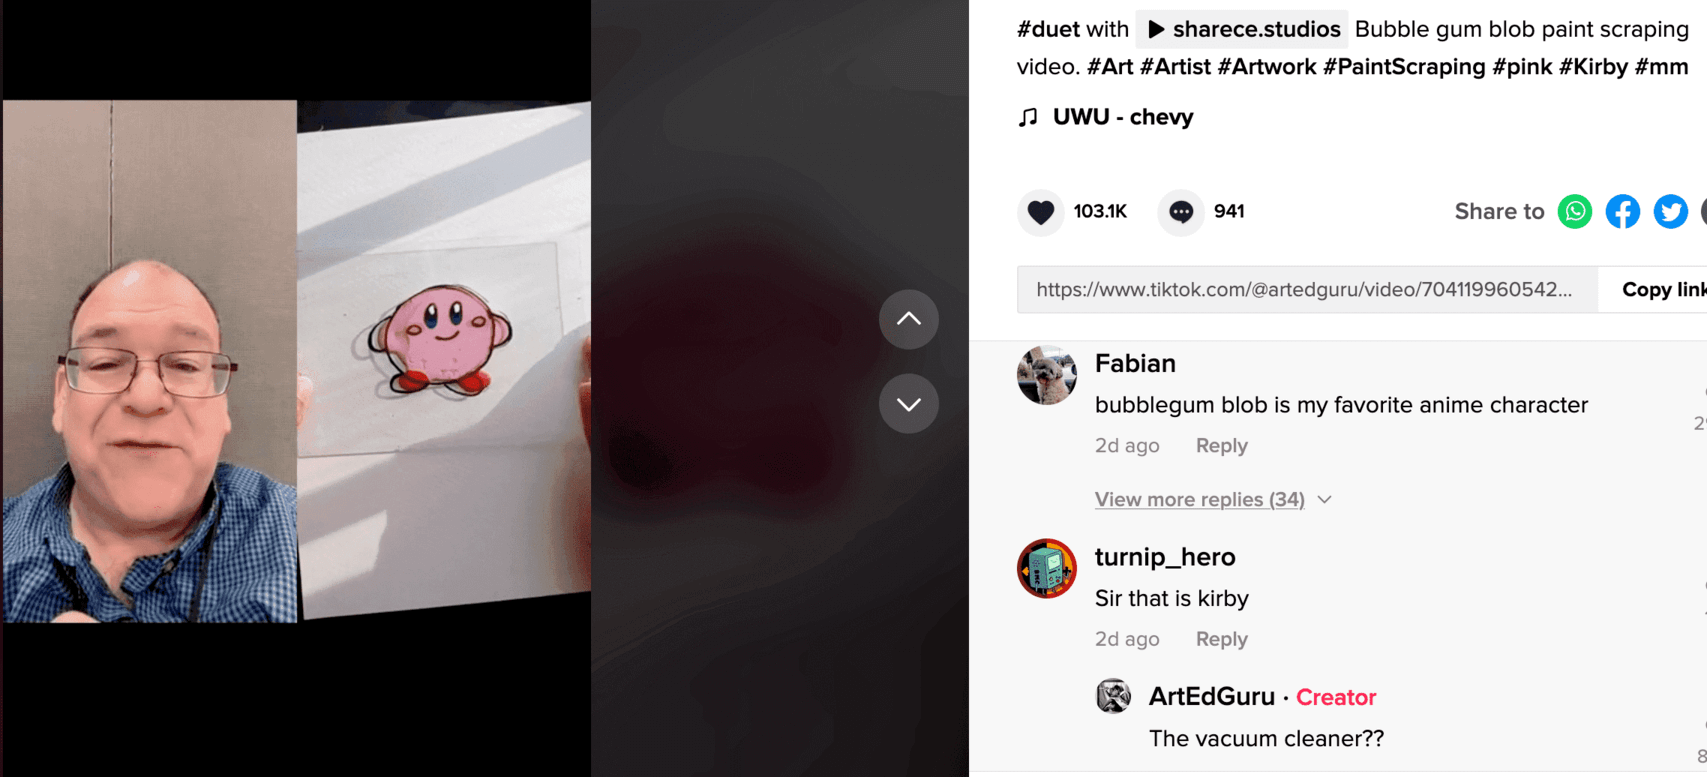
Task: Reply to Fabian's comment
Action: pos(1221,446)
